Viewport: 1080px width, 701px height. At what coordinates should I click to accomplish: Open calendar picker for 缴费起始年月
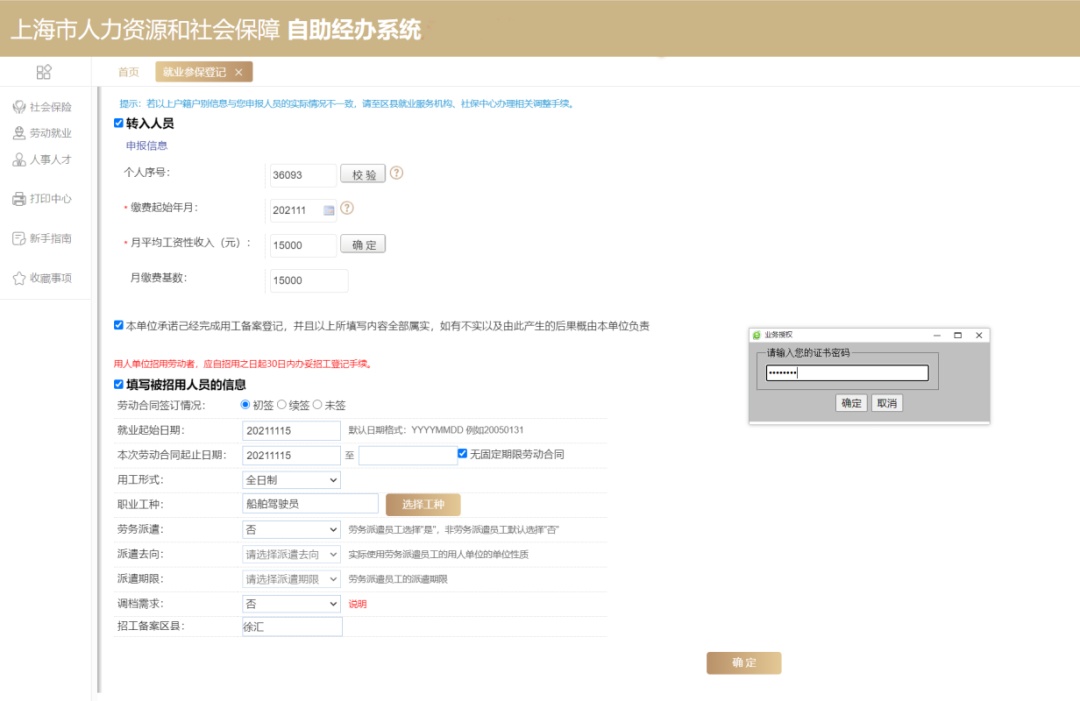point(328,210)
